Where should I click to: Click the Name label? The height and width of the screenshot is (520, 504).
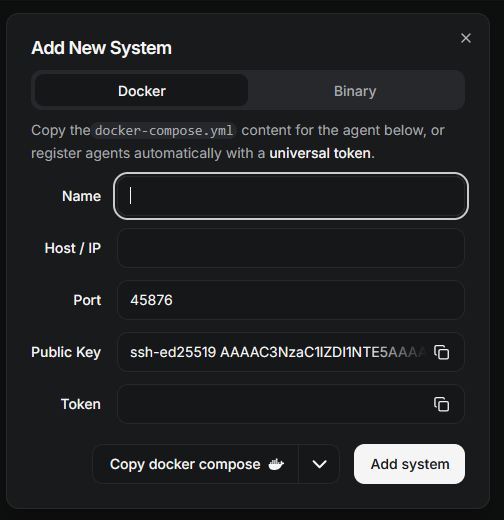coord(81,196)
